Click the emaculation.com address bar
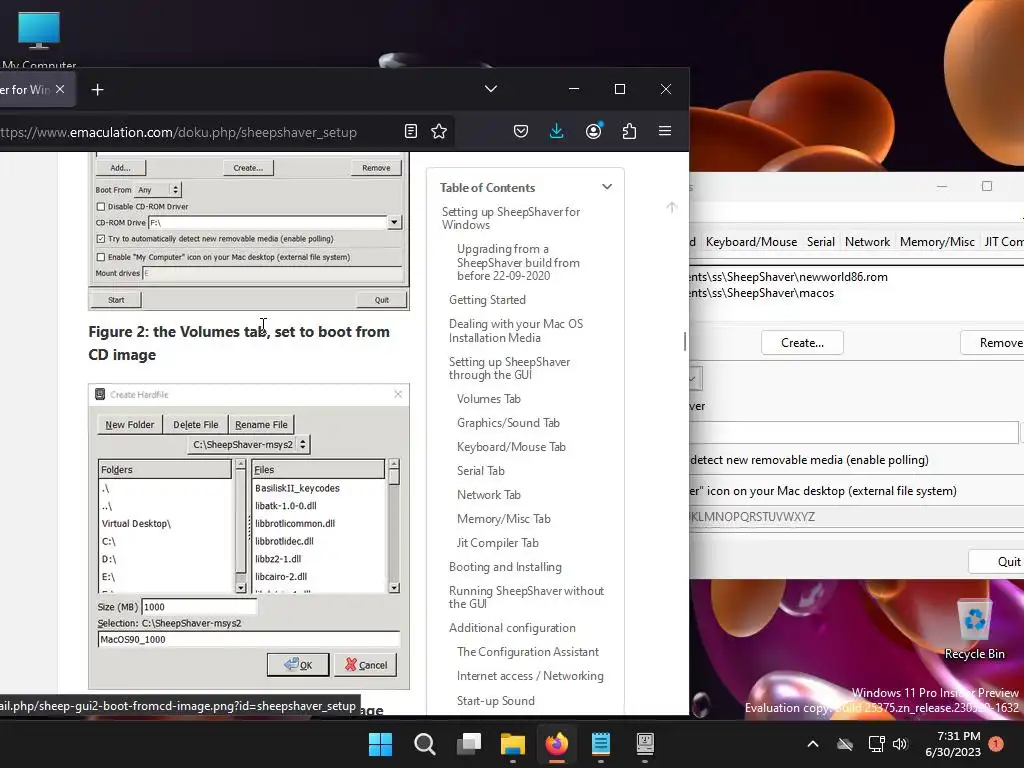 pyautogui.click(x=196, y=132)
